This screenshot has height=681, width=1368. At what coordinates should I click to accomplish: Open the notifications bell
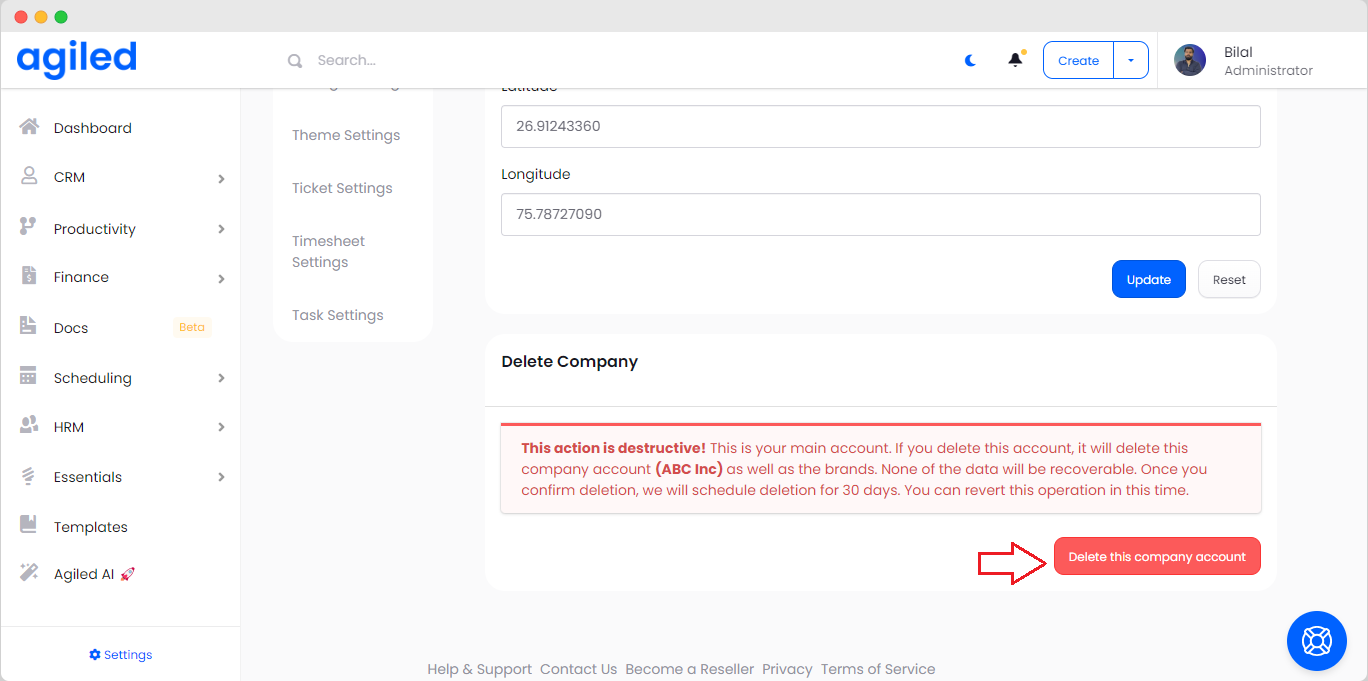point(1015,60)
